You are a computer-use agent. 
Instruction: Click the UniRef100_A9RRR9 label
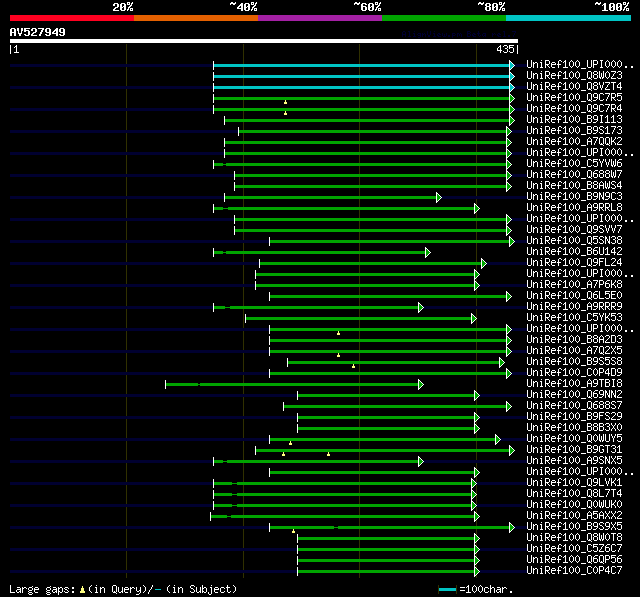[574, 307]
